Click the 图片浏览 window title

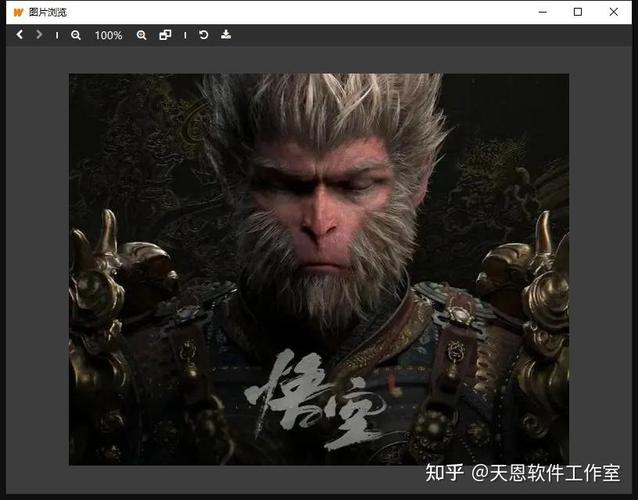(x=48, y=12)
